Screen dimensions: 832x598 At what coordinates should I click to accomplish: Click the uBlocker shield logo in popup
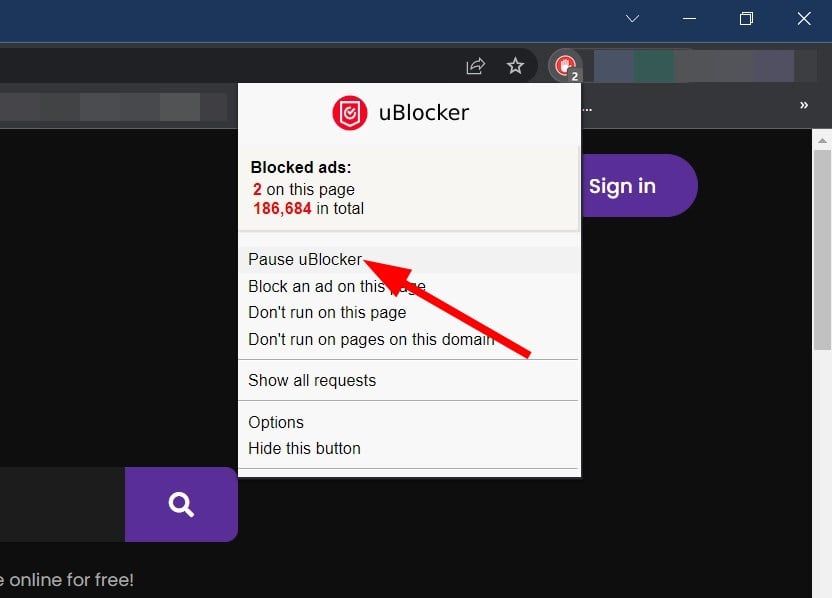click(349, 112)
